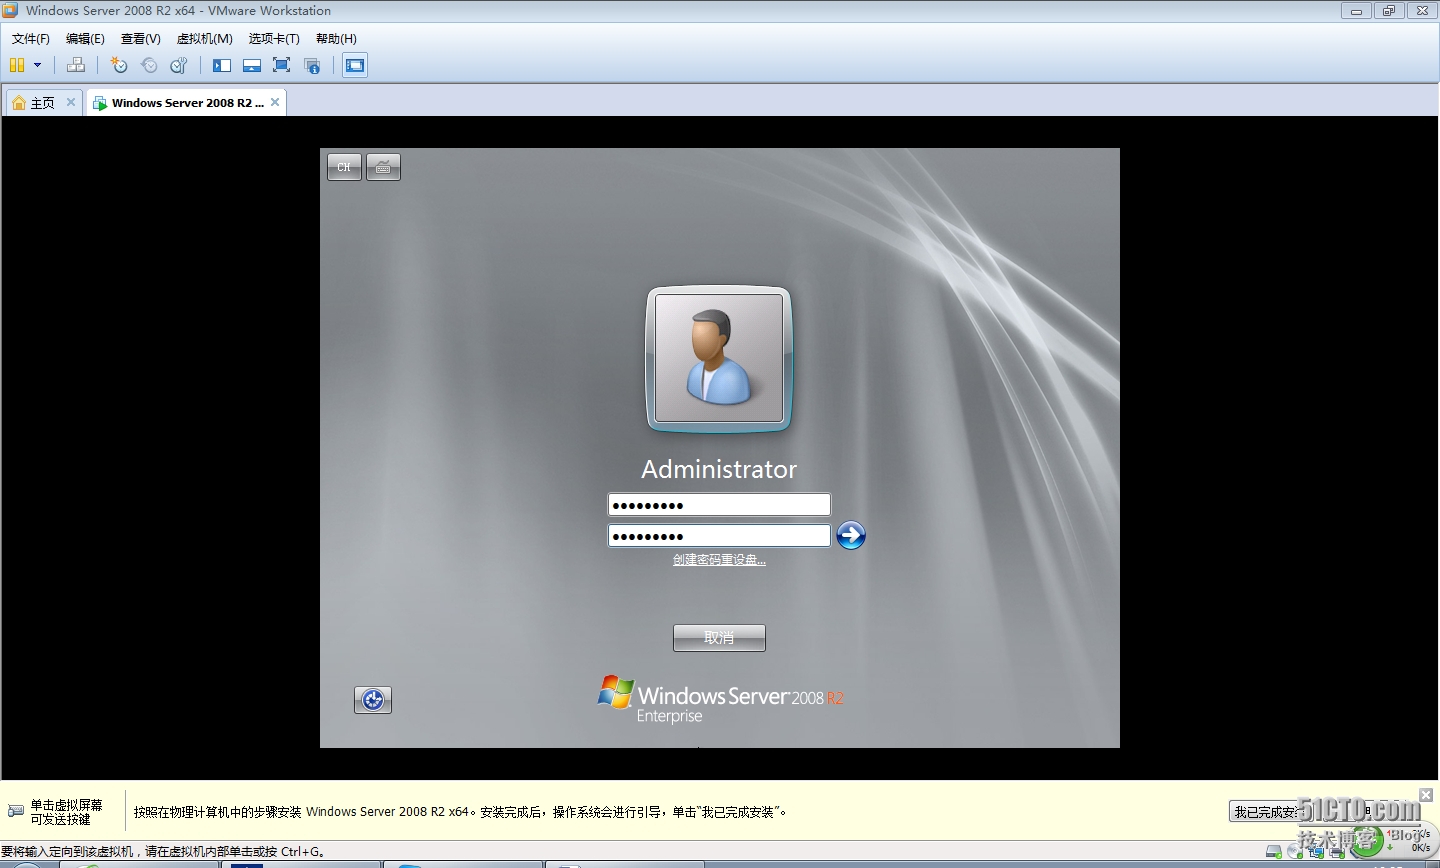Switch to console view toolbar button
This screenshot has width=1440, height=868.
pos(355,65)
